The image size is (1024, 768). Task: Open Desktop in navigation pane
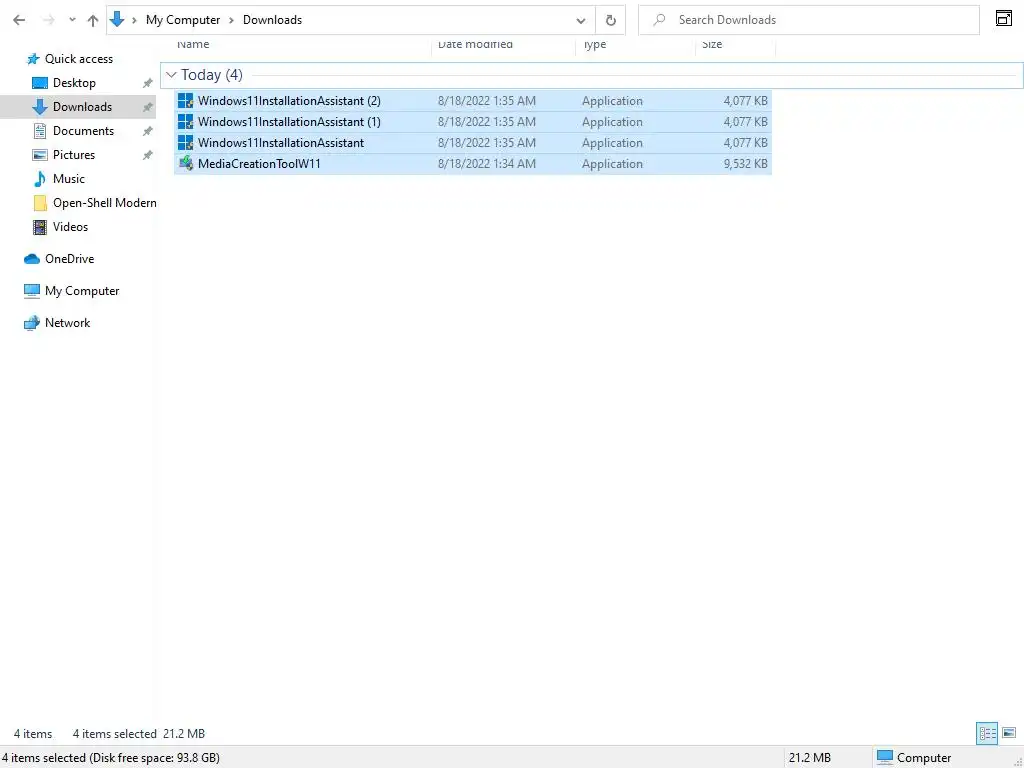tap(74, 83)
